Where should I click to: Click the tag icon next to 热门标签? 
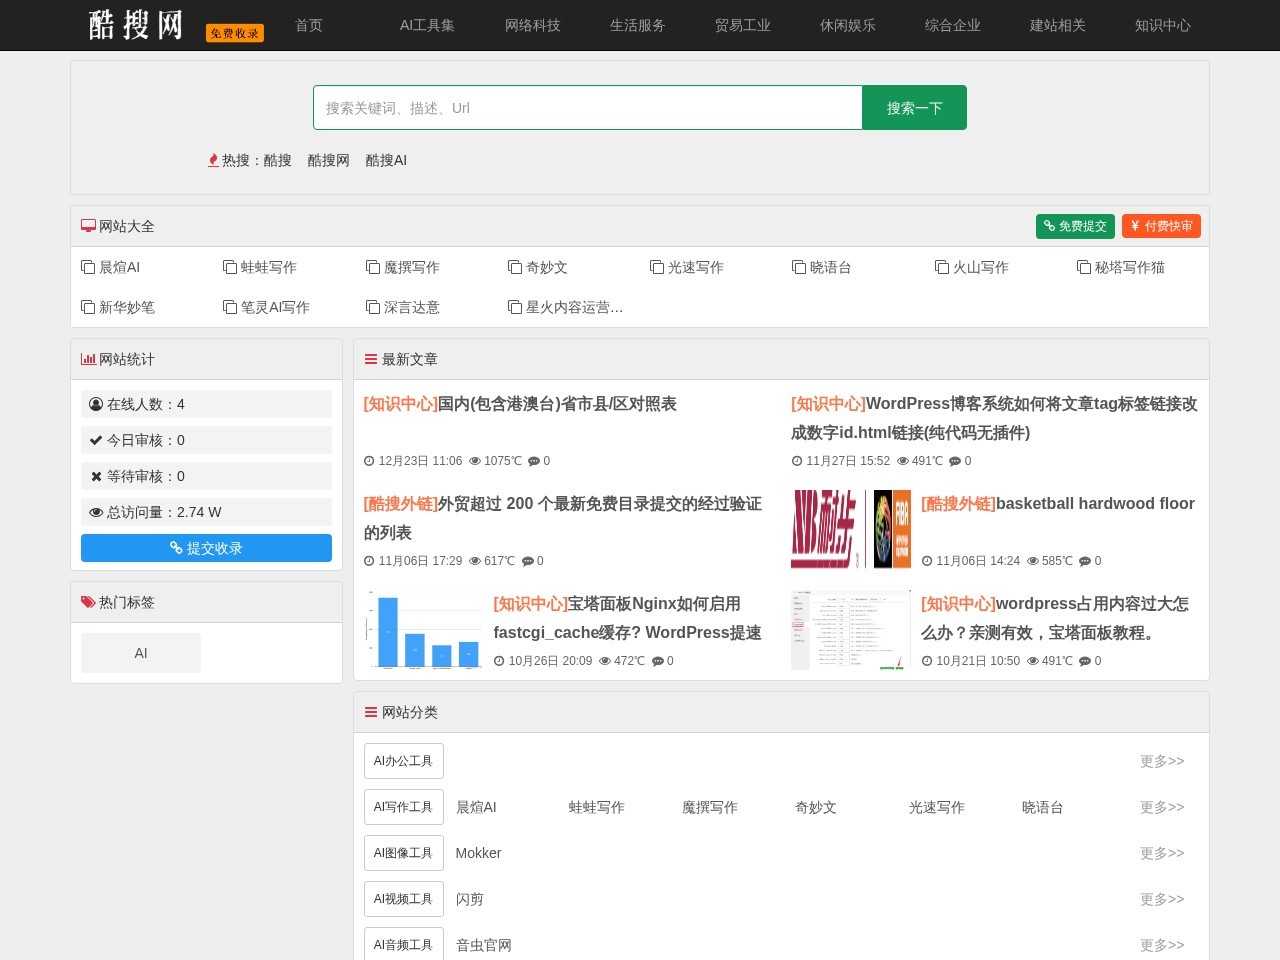point(87,602)
